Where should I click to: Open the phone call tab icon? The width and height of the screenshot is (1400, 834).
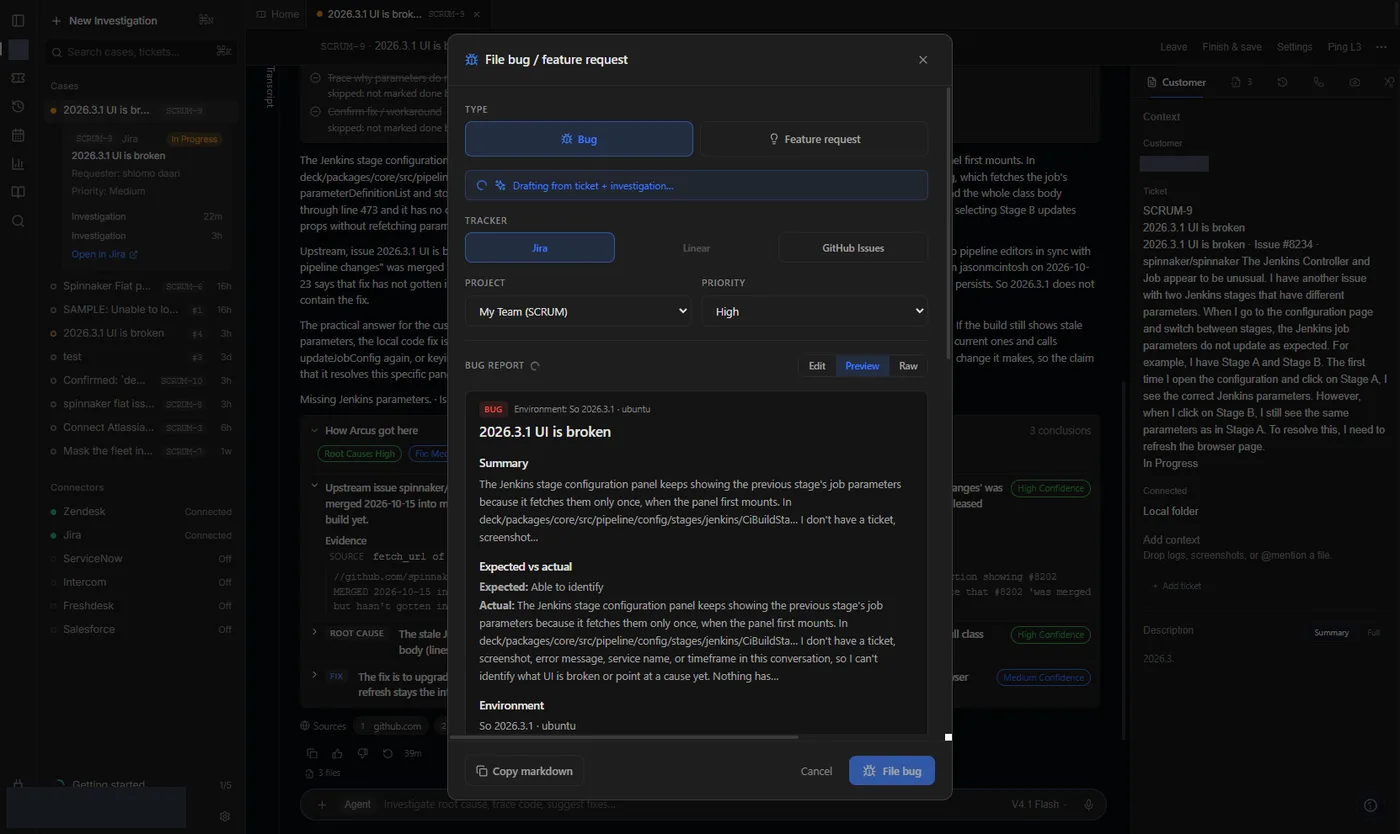pyautogui.click(x=1318, y=82)
